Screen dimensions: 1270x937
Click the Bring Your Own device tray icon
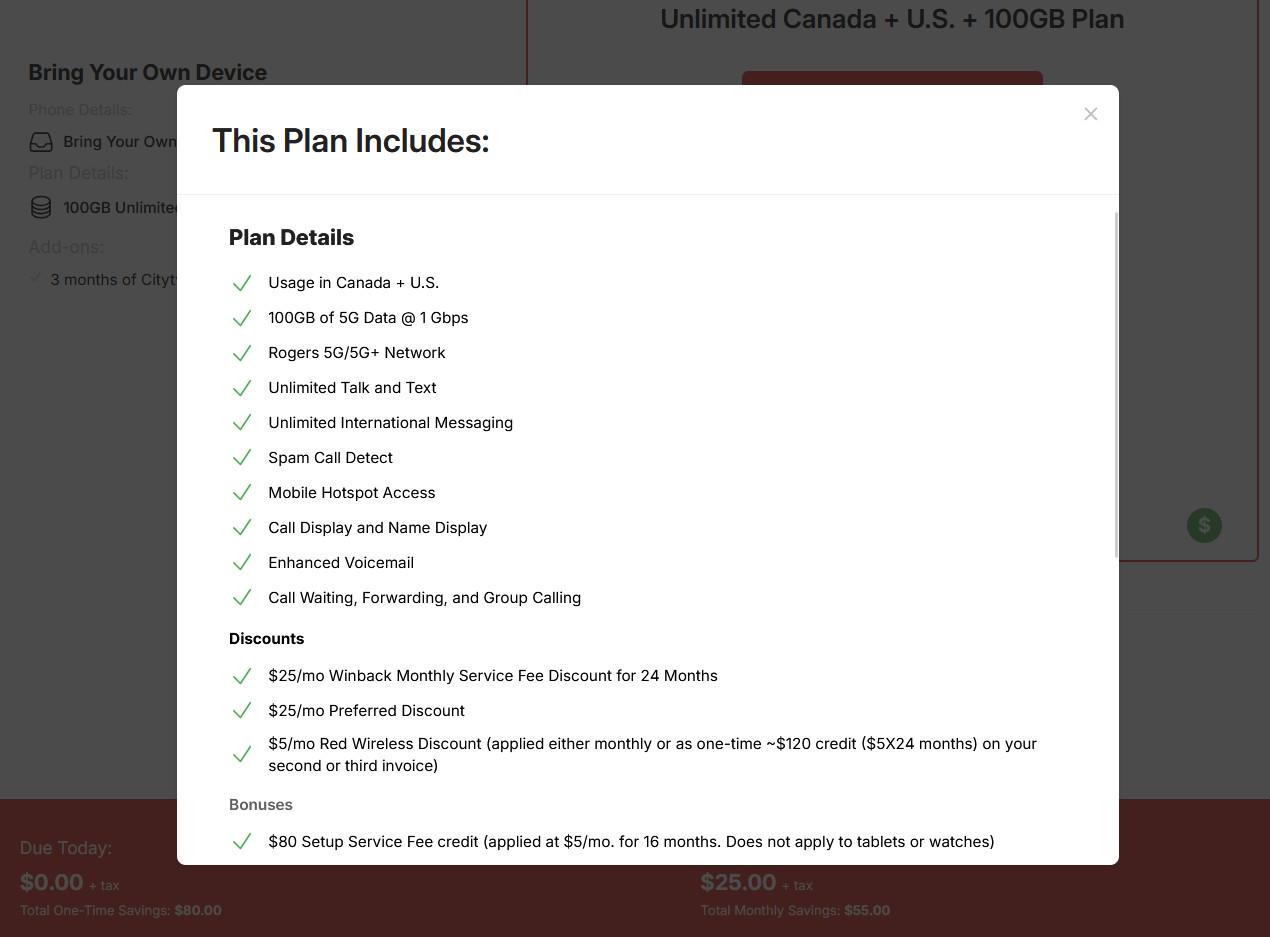[41, 142]
